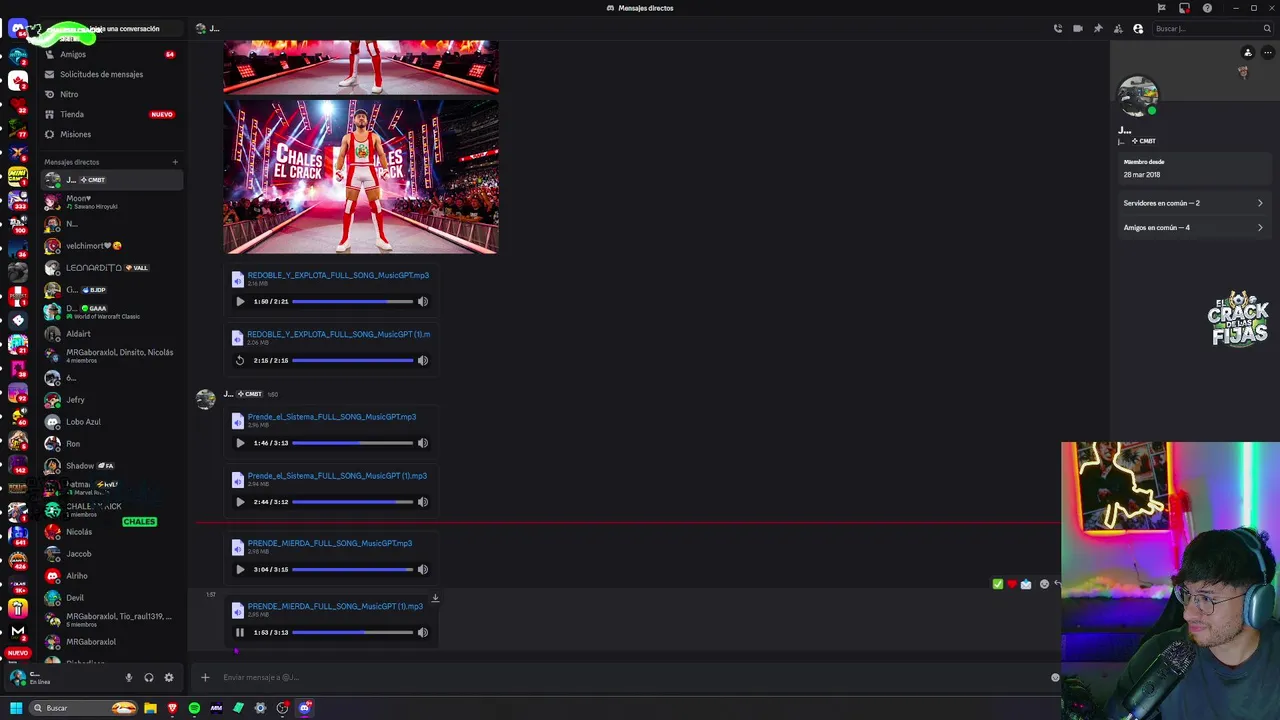Toggle microphone mute in user panel
This screenshot has width=1280, height=720.
coord(128,677)
